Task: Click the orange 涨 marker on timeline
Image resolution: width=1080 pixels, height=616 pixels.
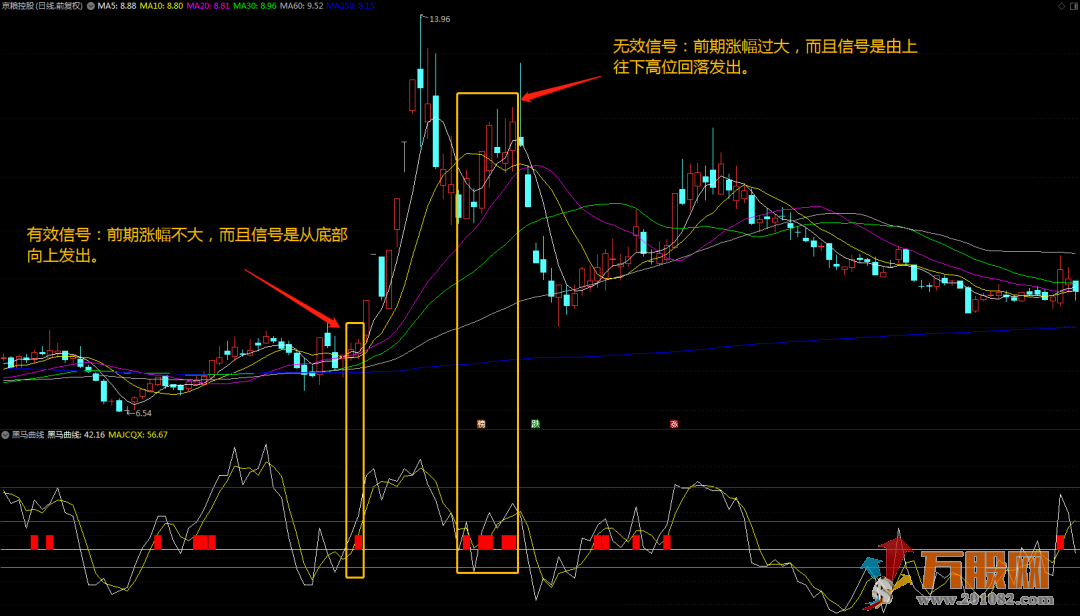Action: 481,424
